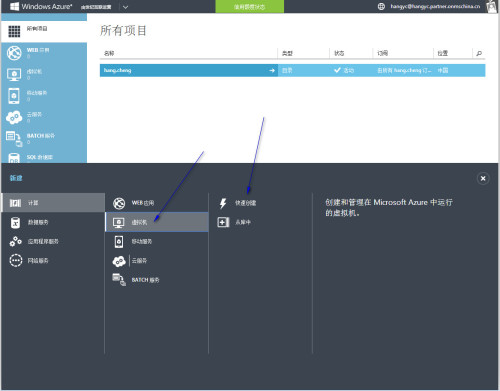Open Batch Services in blue sidebar
Image resolution: width=500 pixels, height=391 pixels.
(x=44, y=139)
